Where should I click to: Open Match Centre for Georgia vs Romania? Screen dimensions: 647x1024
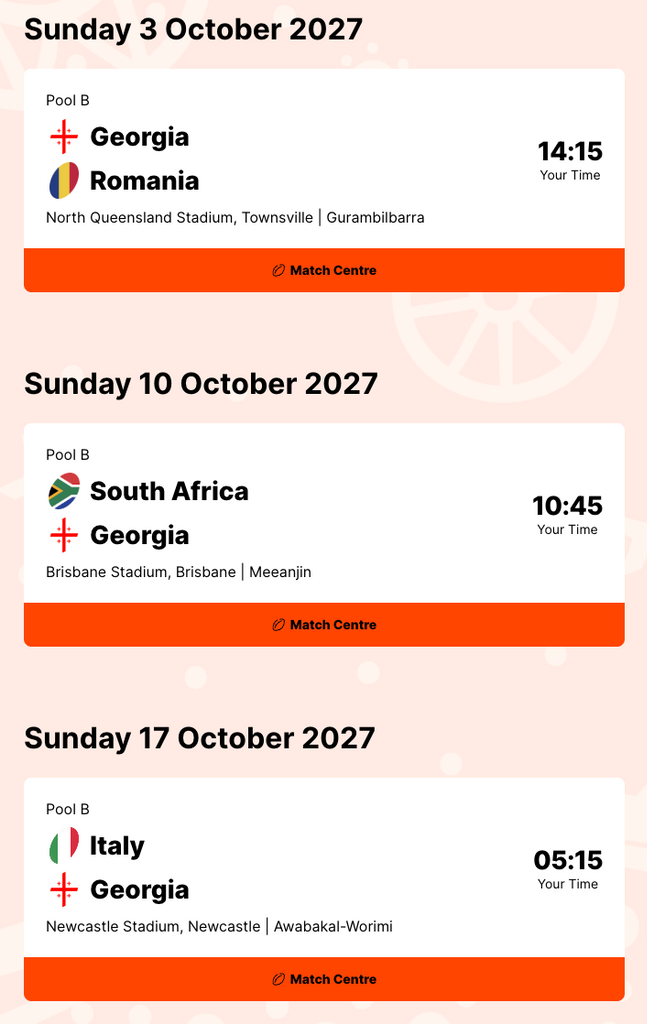(324, 270)
